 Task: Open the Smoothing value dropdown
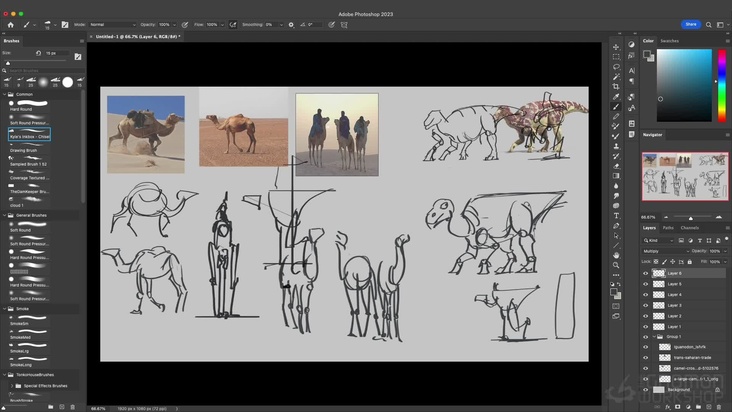click(281, 25)
